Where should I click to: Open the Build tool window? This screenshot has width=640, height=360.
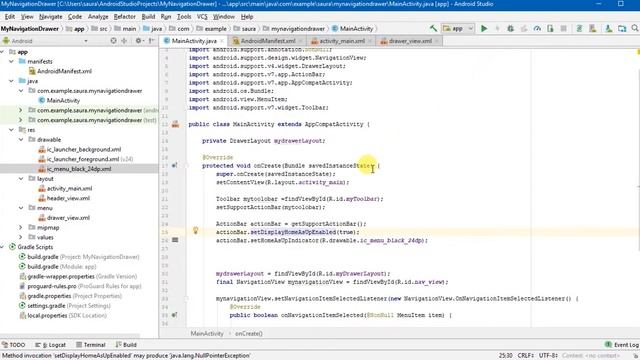point(126,345)
